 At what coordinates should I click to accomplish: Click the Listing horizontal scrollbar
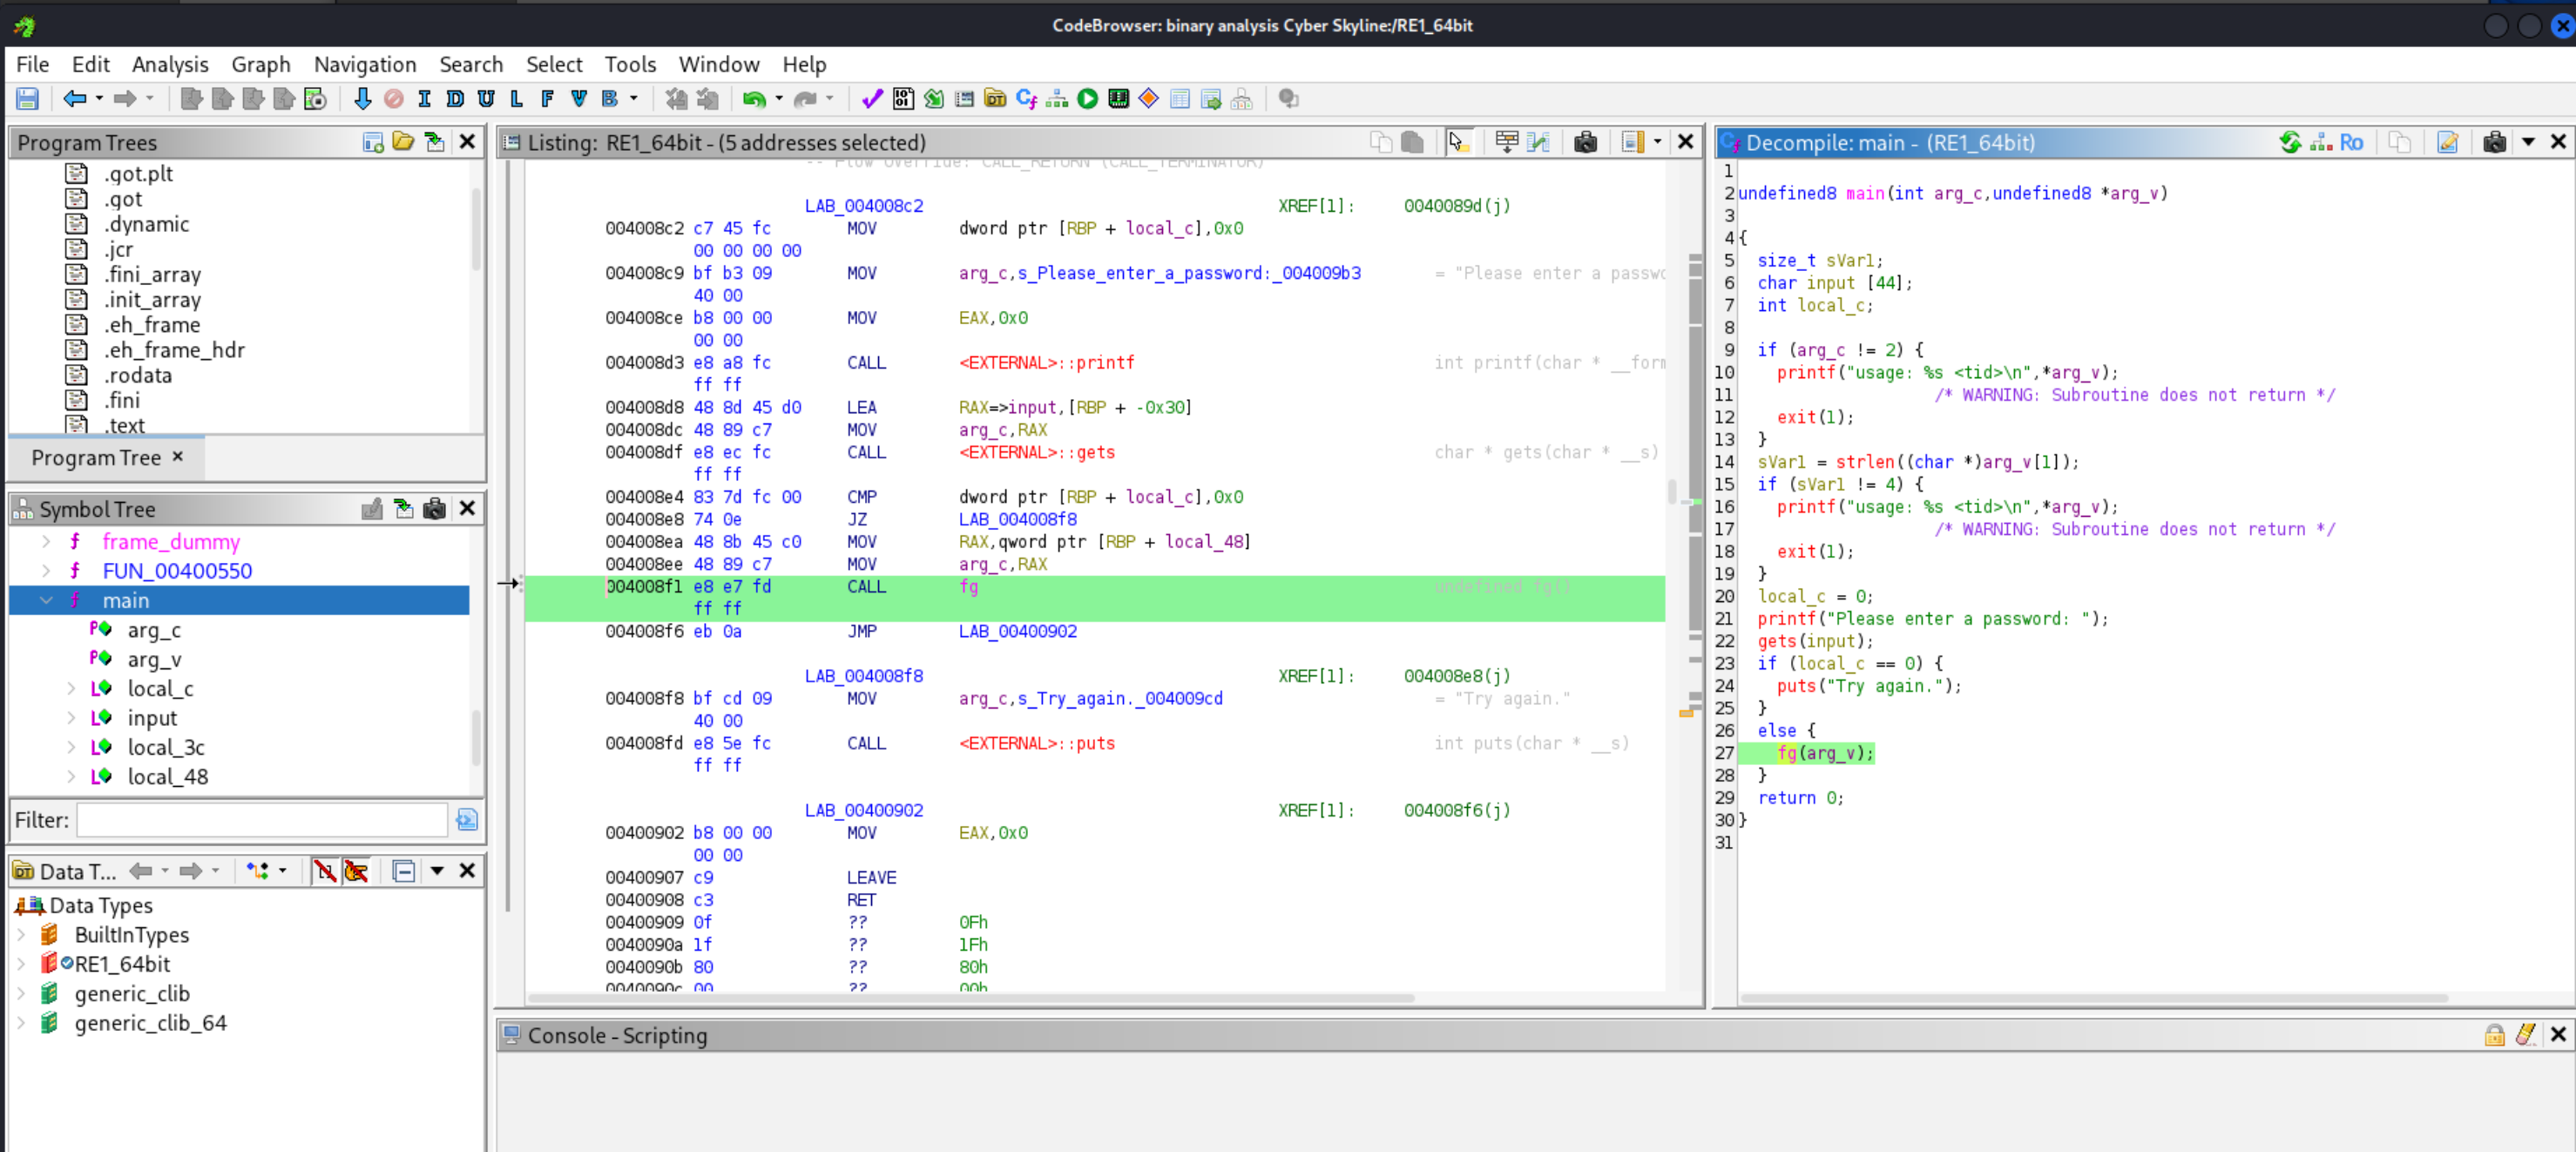pos(970,997)
